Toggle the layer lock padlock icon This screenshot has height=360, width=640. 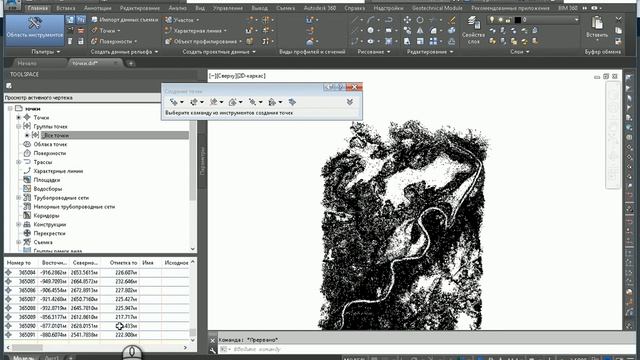click(x=508, y=20)
